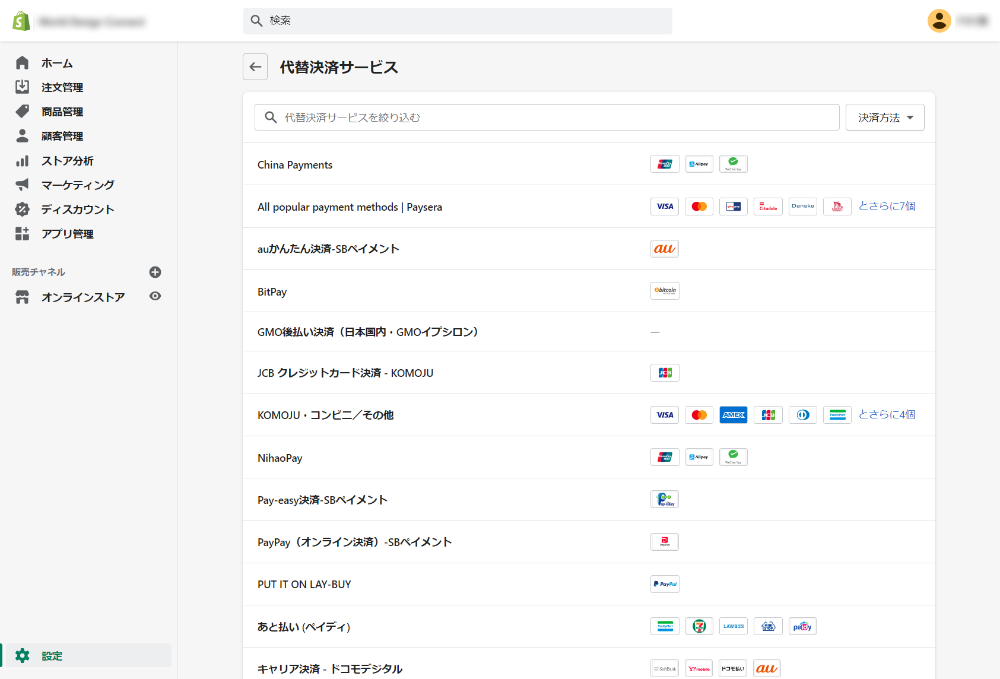Open the user account avatar
This screenshot has height=679, width=1000.
939,21
